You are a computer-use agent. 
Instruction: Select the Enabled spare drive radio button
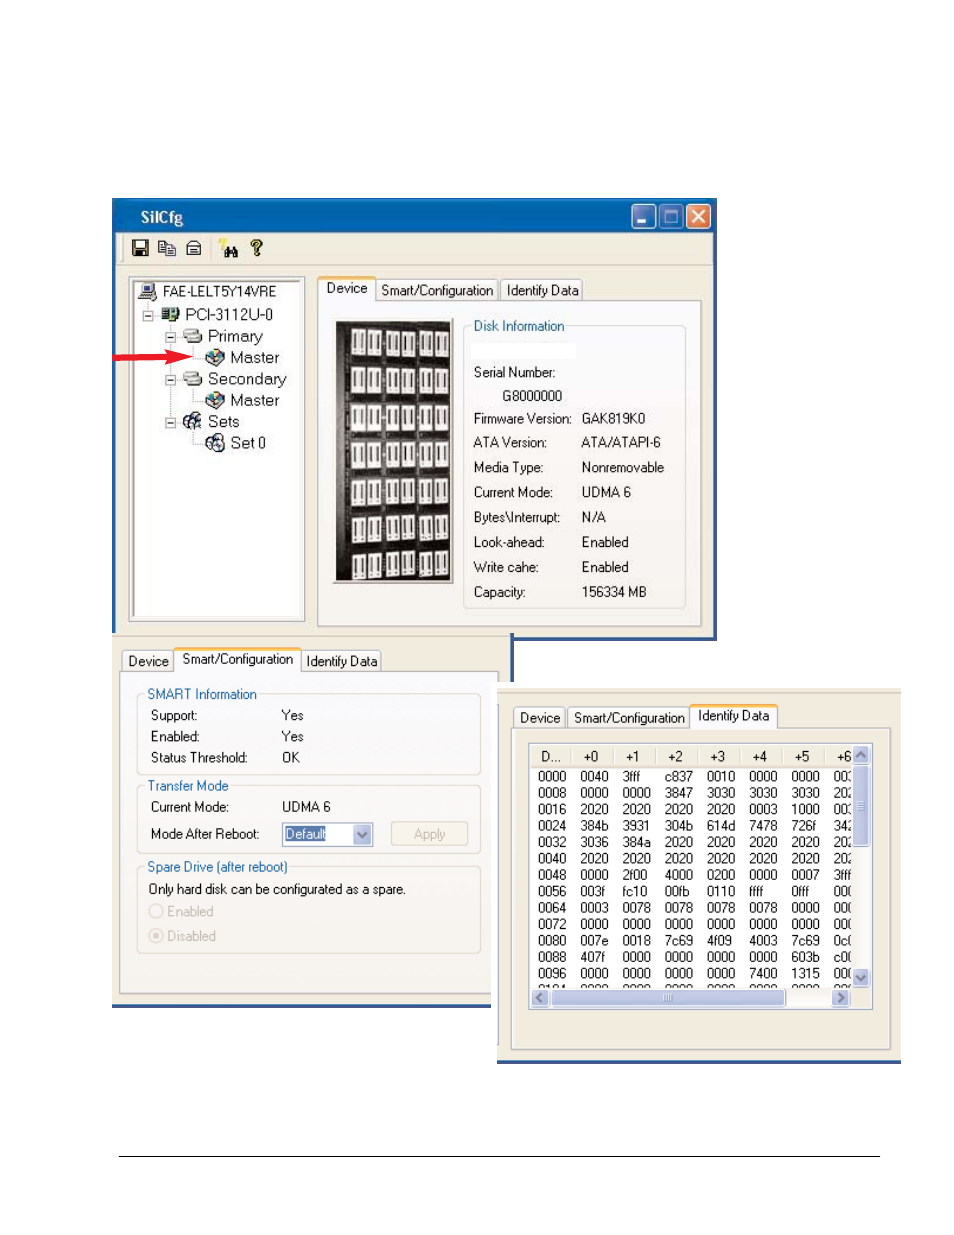[156, 911]
